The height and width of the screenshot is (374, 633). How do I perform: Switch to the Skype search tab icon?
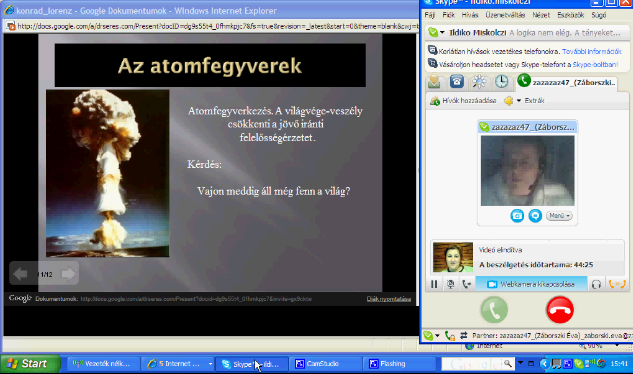(479, 82)
